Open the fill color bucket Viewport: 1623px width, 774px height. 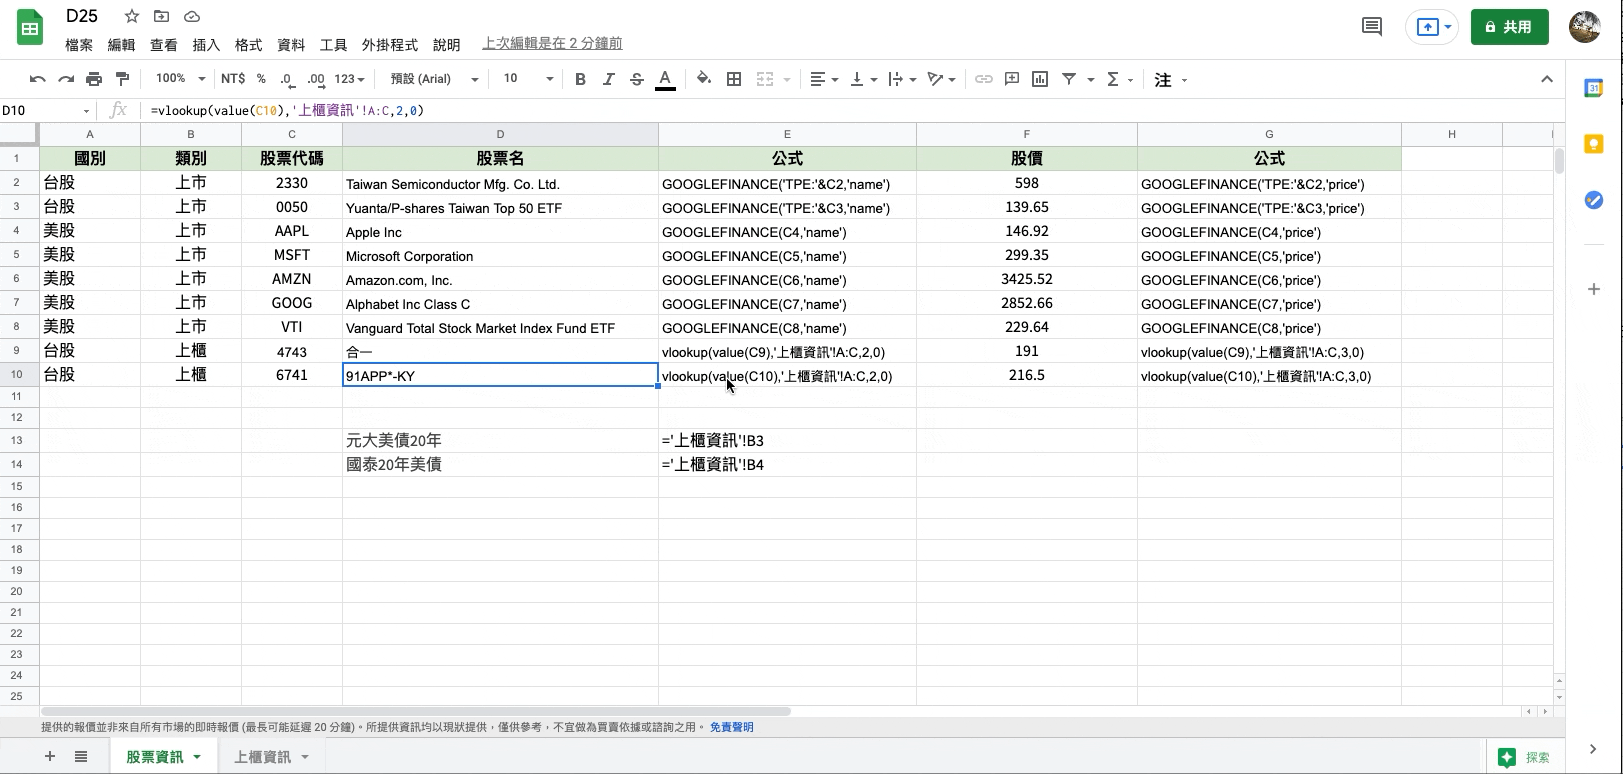pos(704,79)
